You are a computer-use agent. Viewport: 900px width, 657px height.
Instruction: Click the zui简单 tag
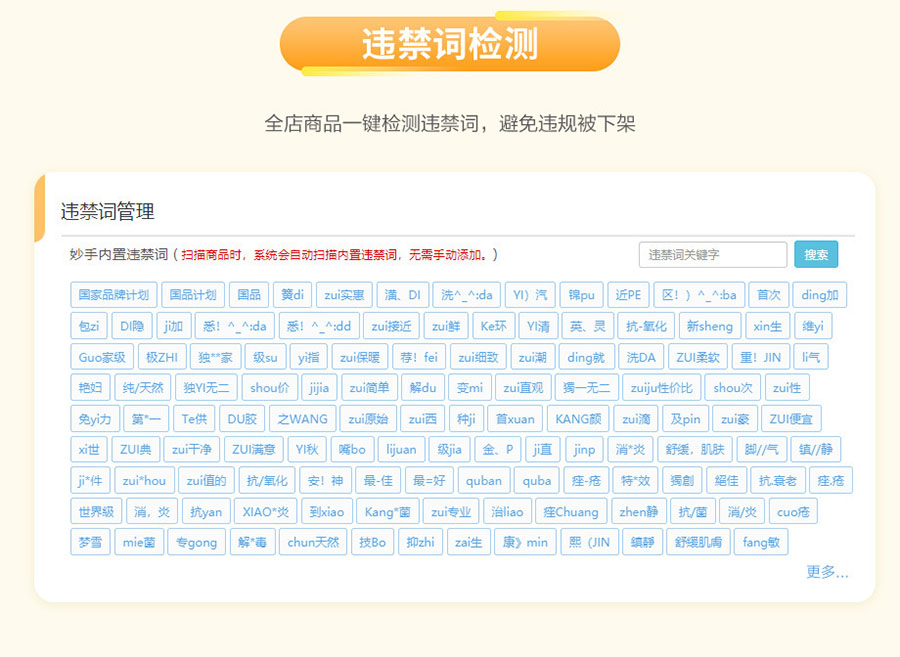pos(367,388)
